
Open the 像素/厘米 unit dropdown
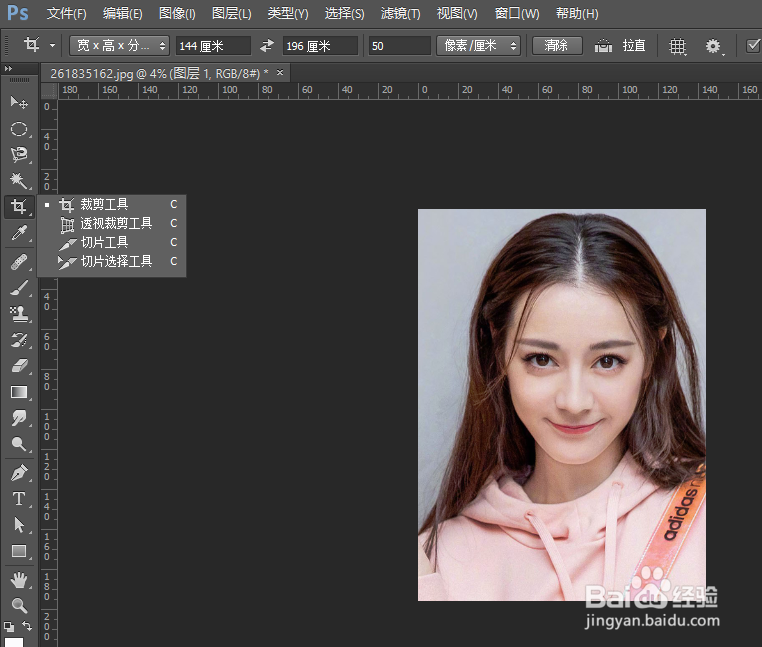click(x=478, y=46)
